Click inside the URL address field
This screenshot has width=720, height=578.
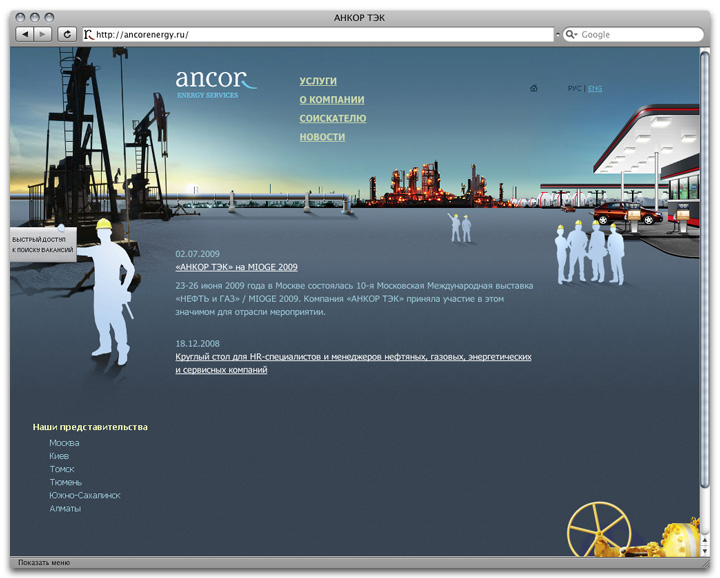point(320,34)
